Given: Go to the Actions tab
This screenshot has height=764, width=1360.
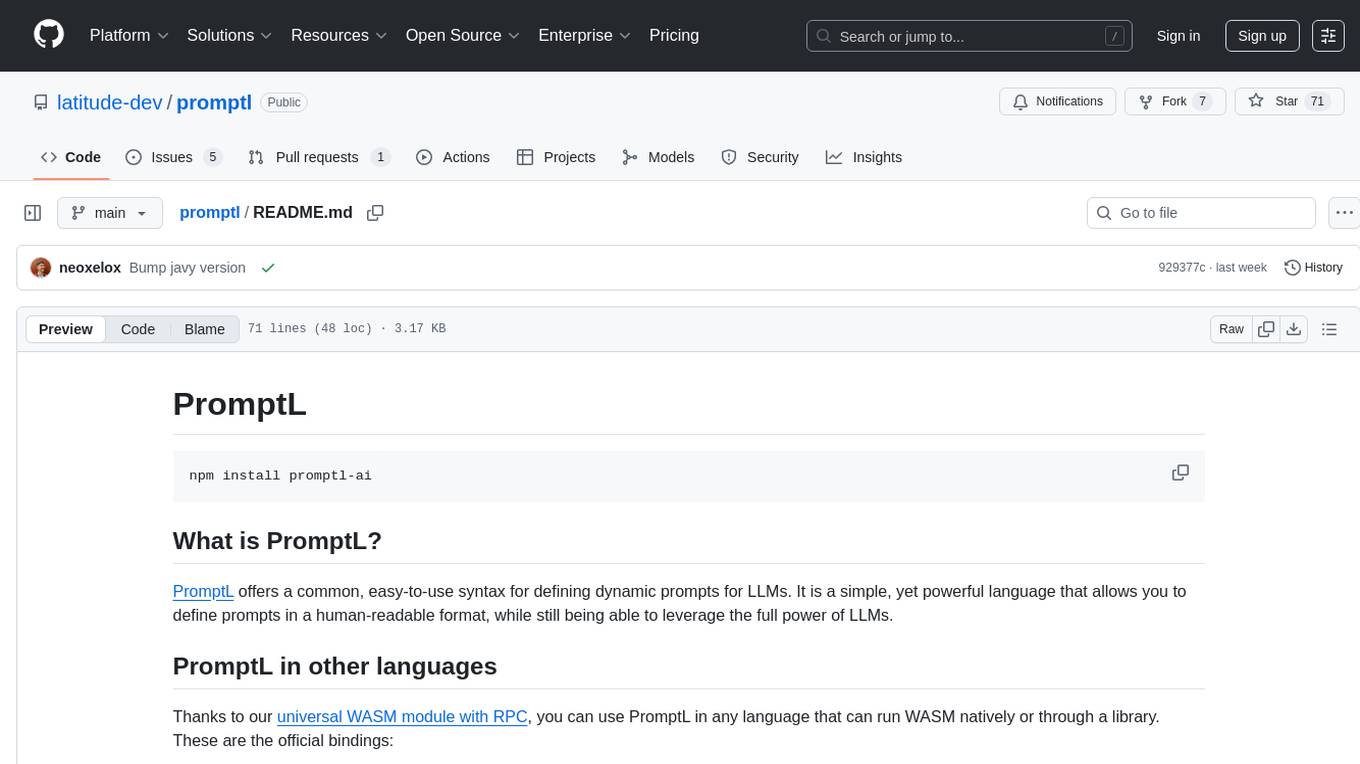Looking at the screenshot, I should coord(453,157).
